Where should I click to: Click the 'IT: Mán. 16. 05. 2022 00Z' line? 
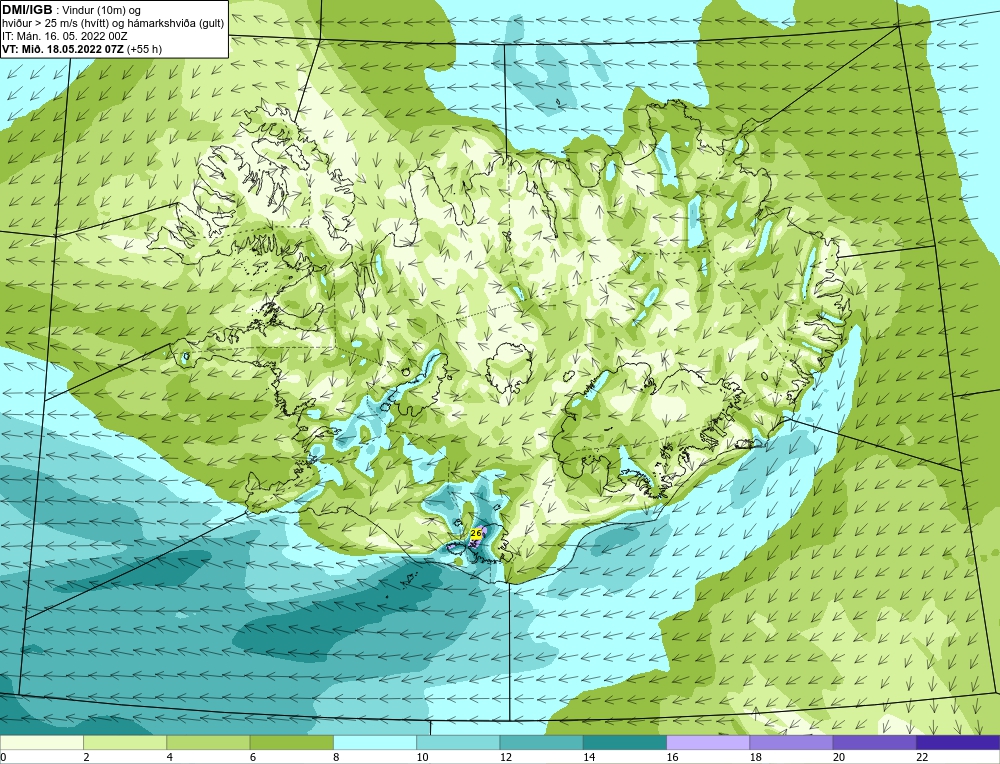click(x=65, y=36)
